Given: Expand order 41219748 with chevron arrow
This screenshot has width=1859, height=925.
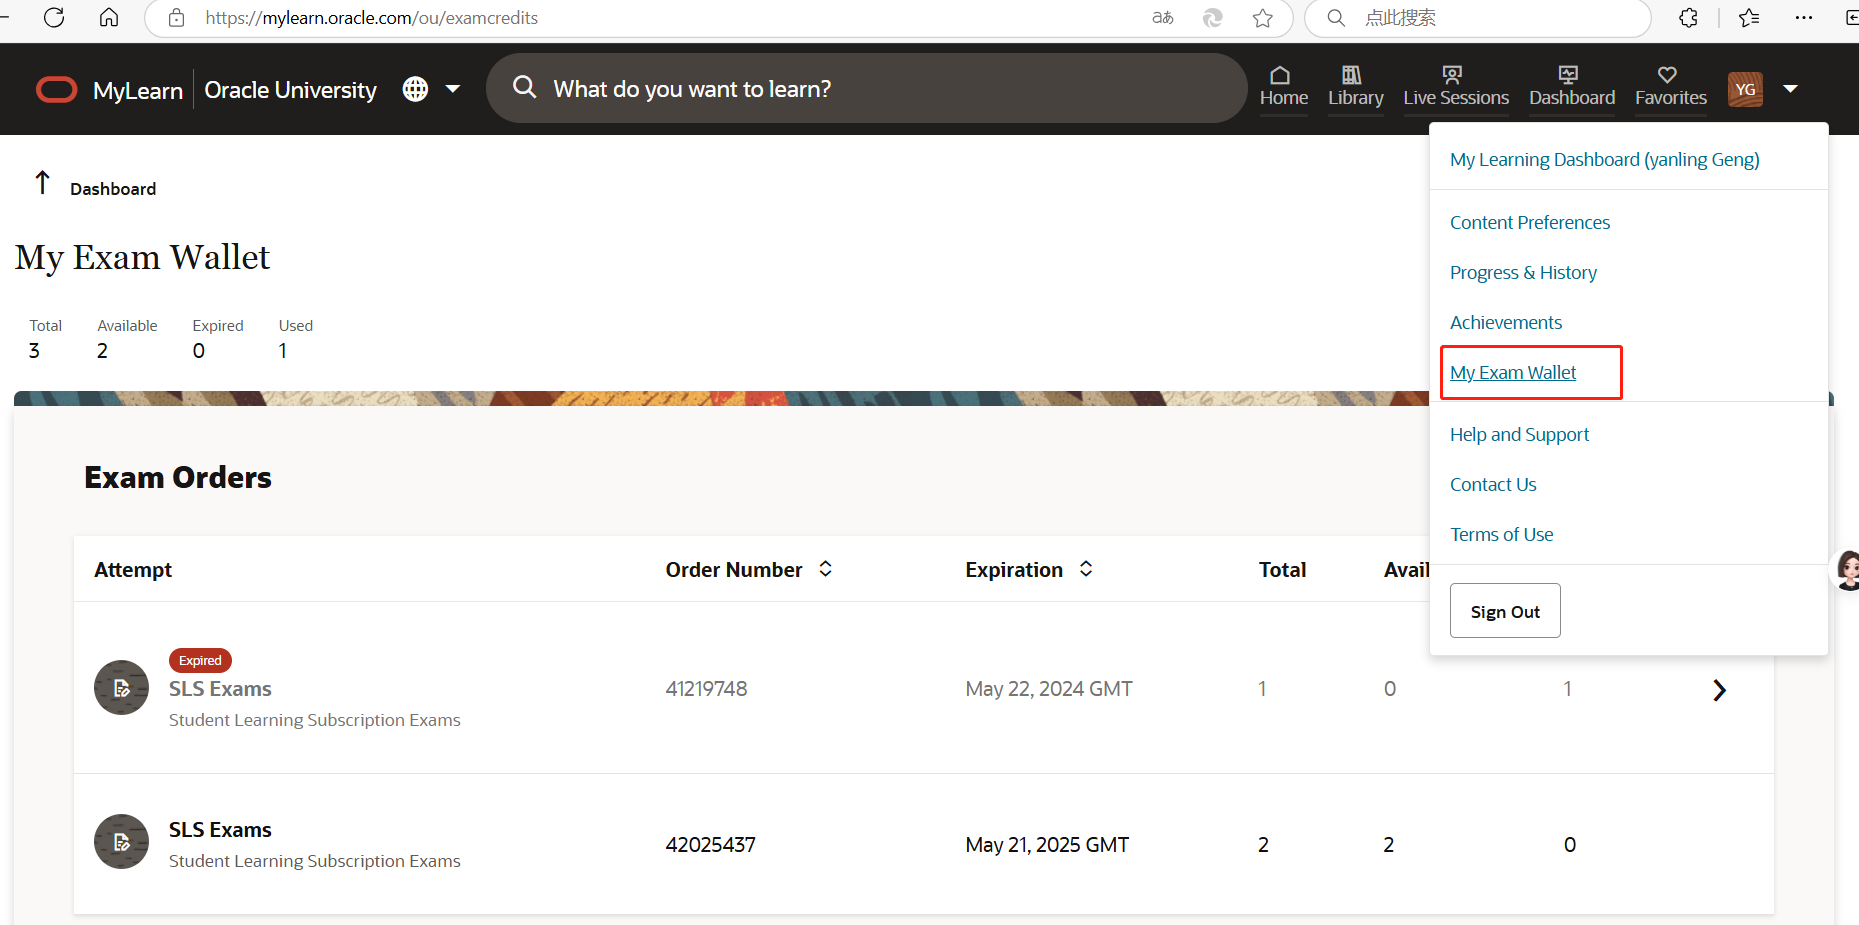Looking at the screenshot, I should (1719, 690).
